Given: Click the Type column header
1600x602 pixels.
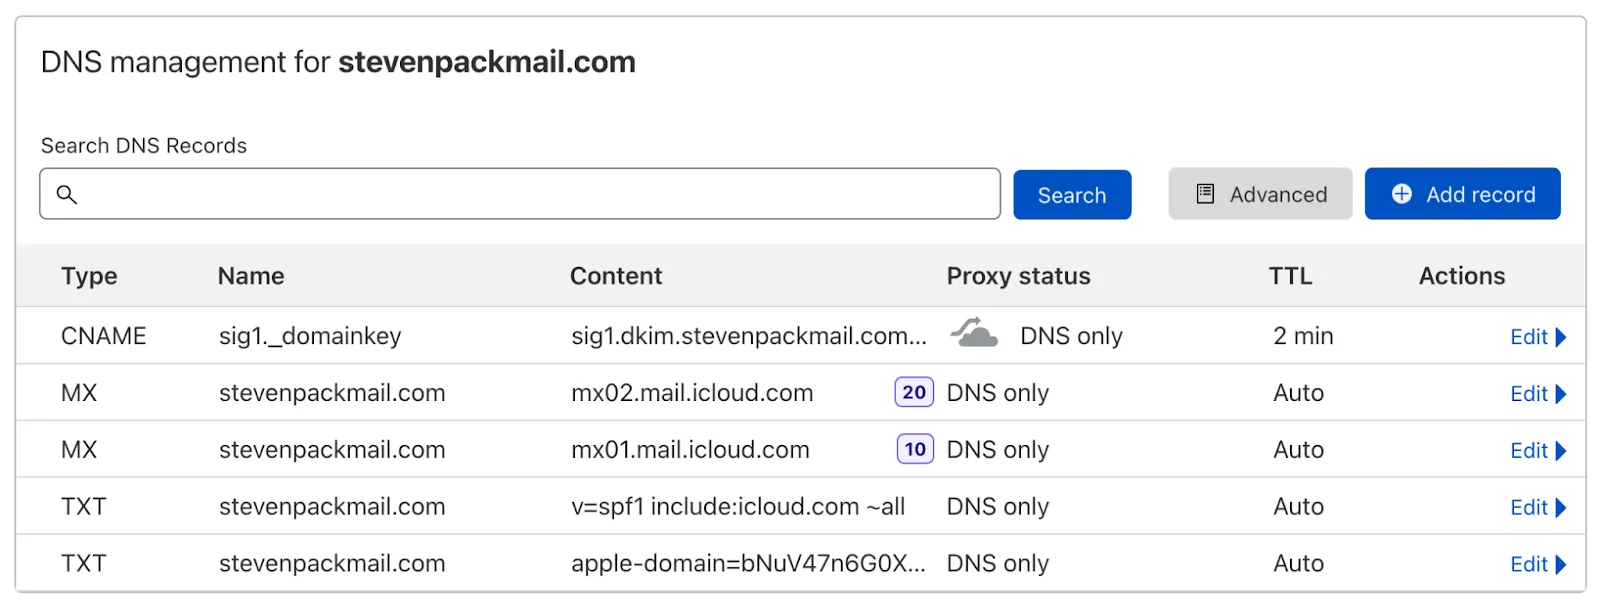Looking at the screenshot, I should pyautogui.click(x=89, y=276).
